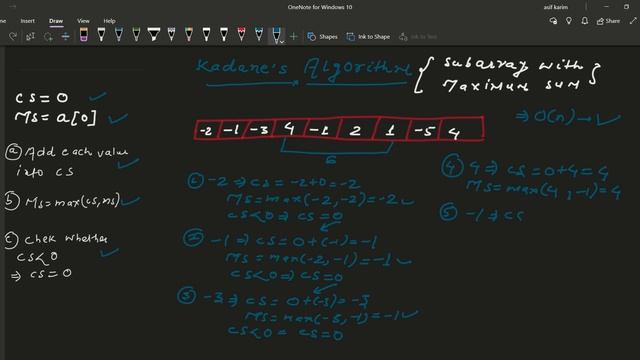Screen dimensions: 640x360
Task: Open the notifications bell
Action: point(584,21)
